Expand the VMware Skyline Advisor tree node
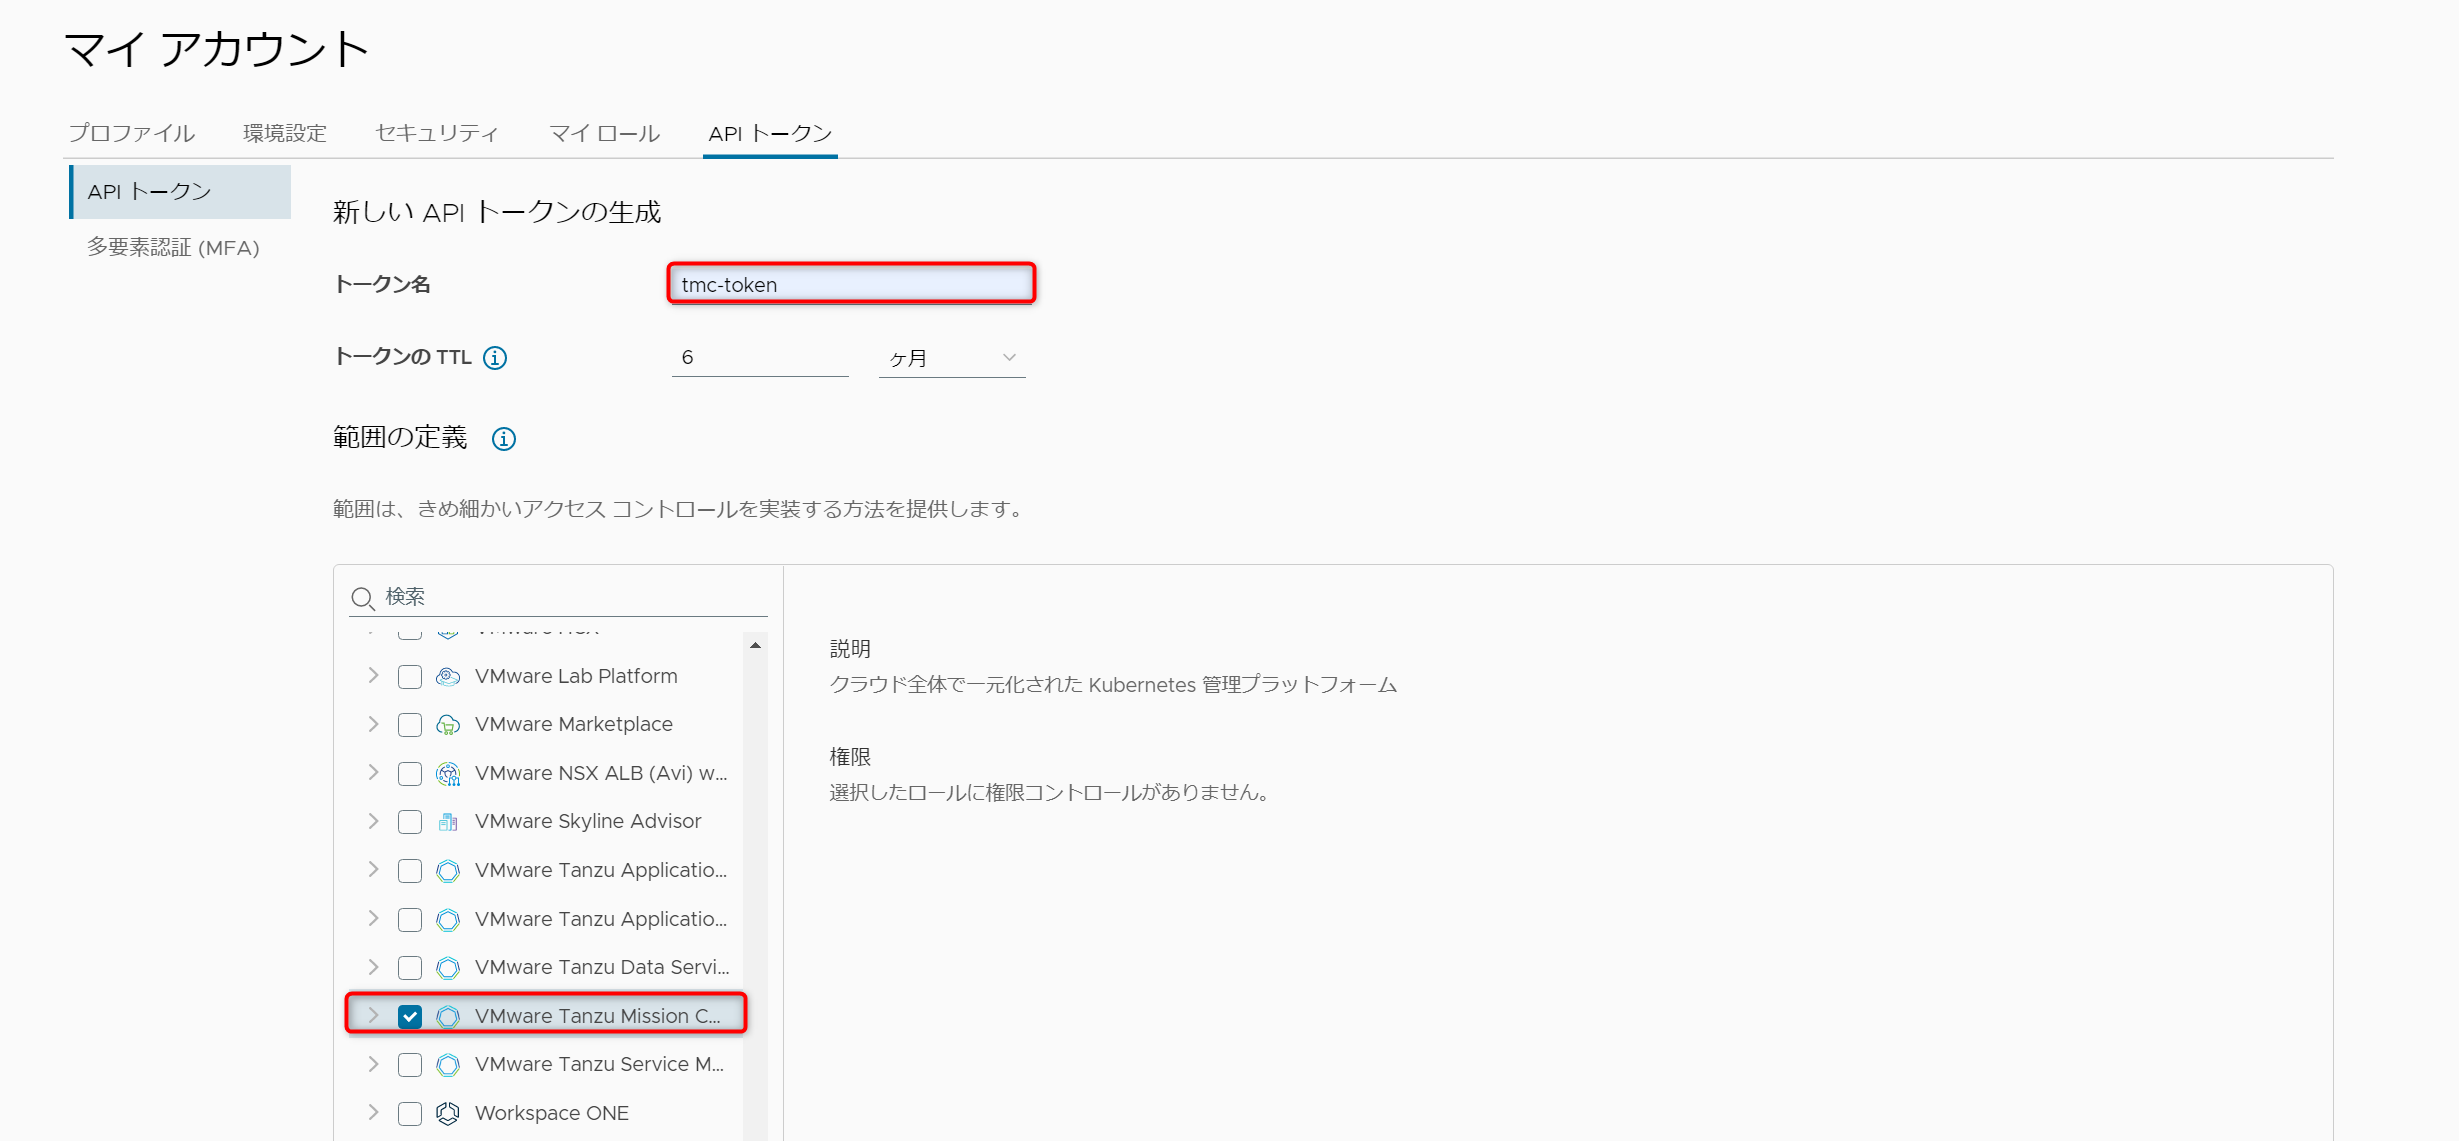 pyautogui.click(x=373, y=821)
